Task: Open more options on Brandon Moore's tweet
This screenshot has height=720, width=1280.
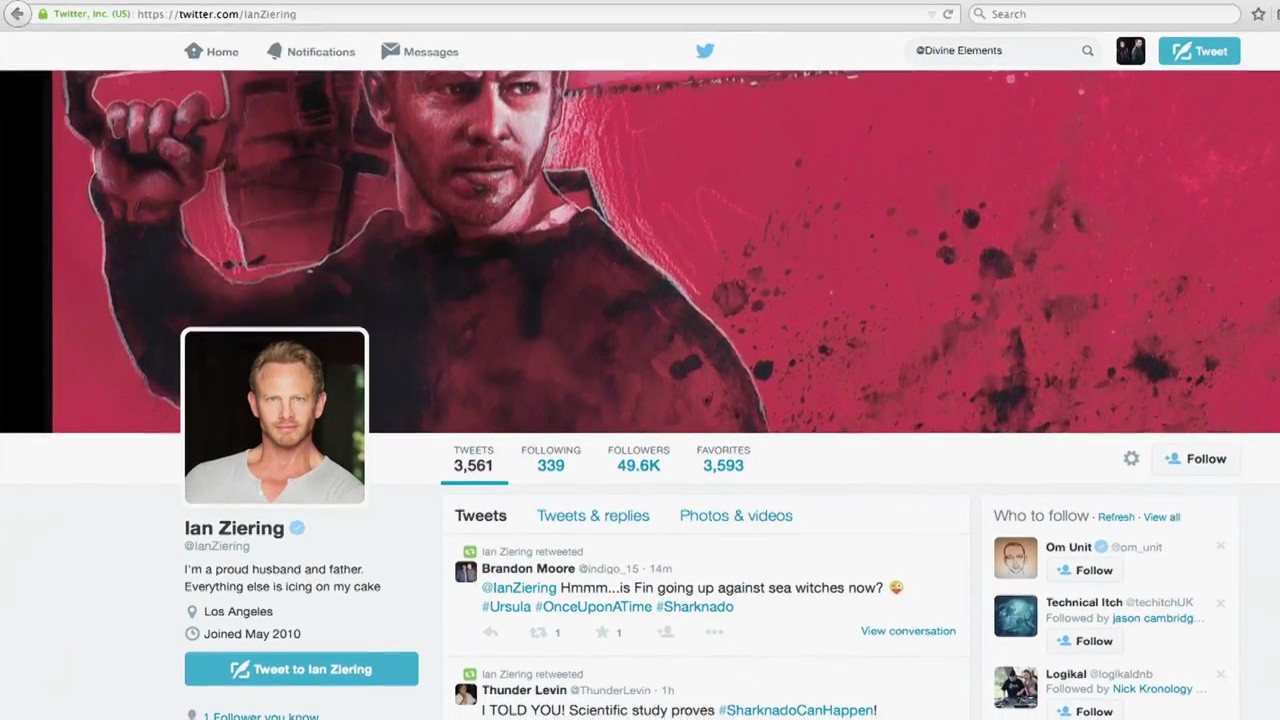Action: 714,632
